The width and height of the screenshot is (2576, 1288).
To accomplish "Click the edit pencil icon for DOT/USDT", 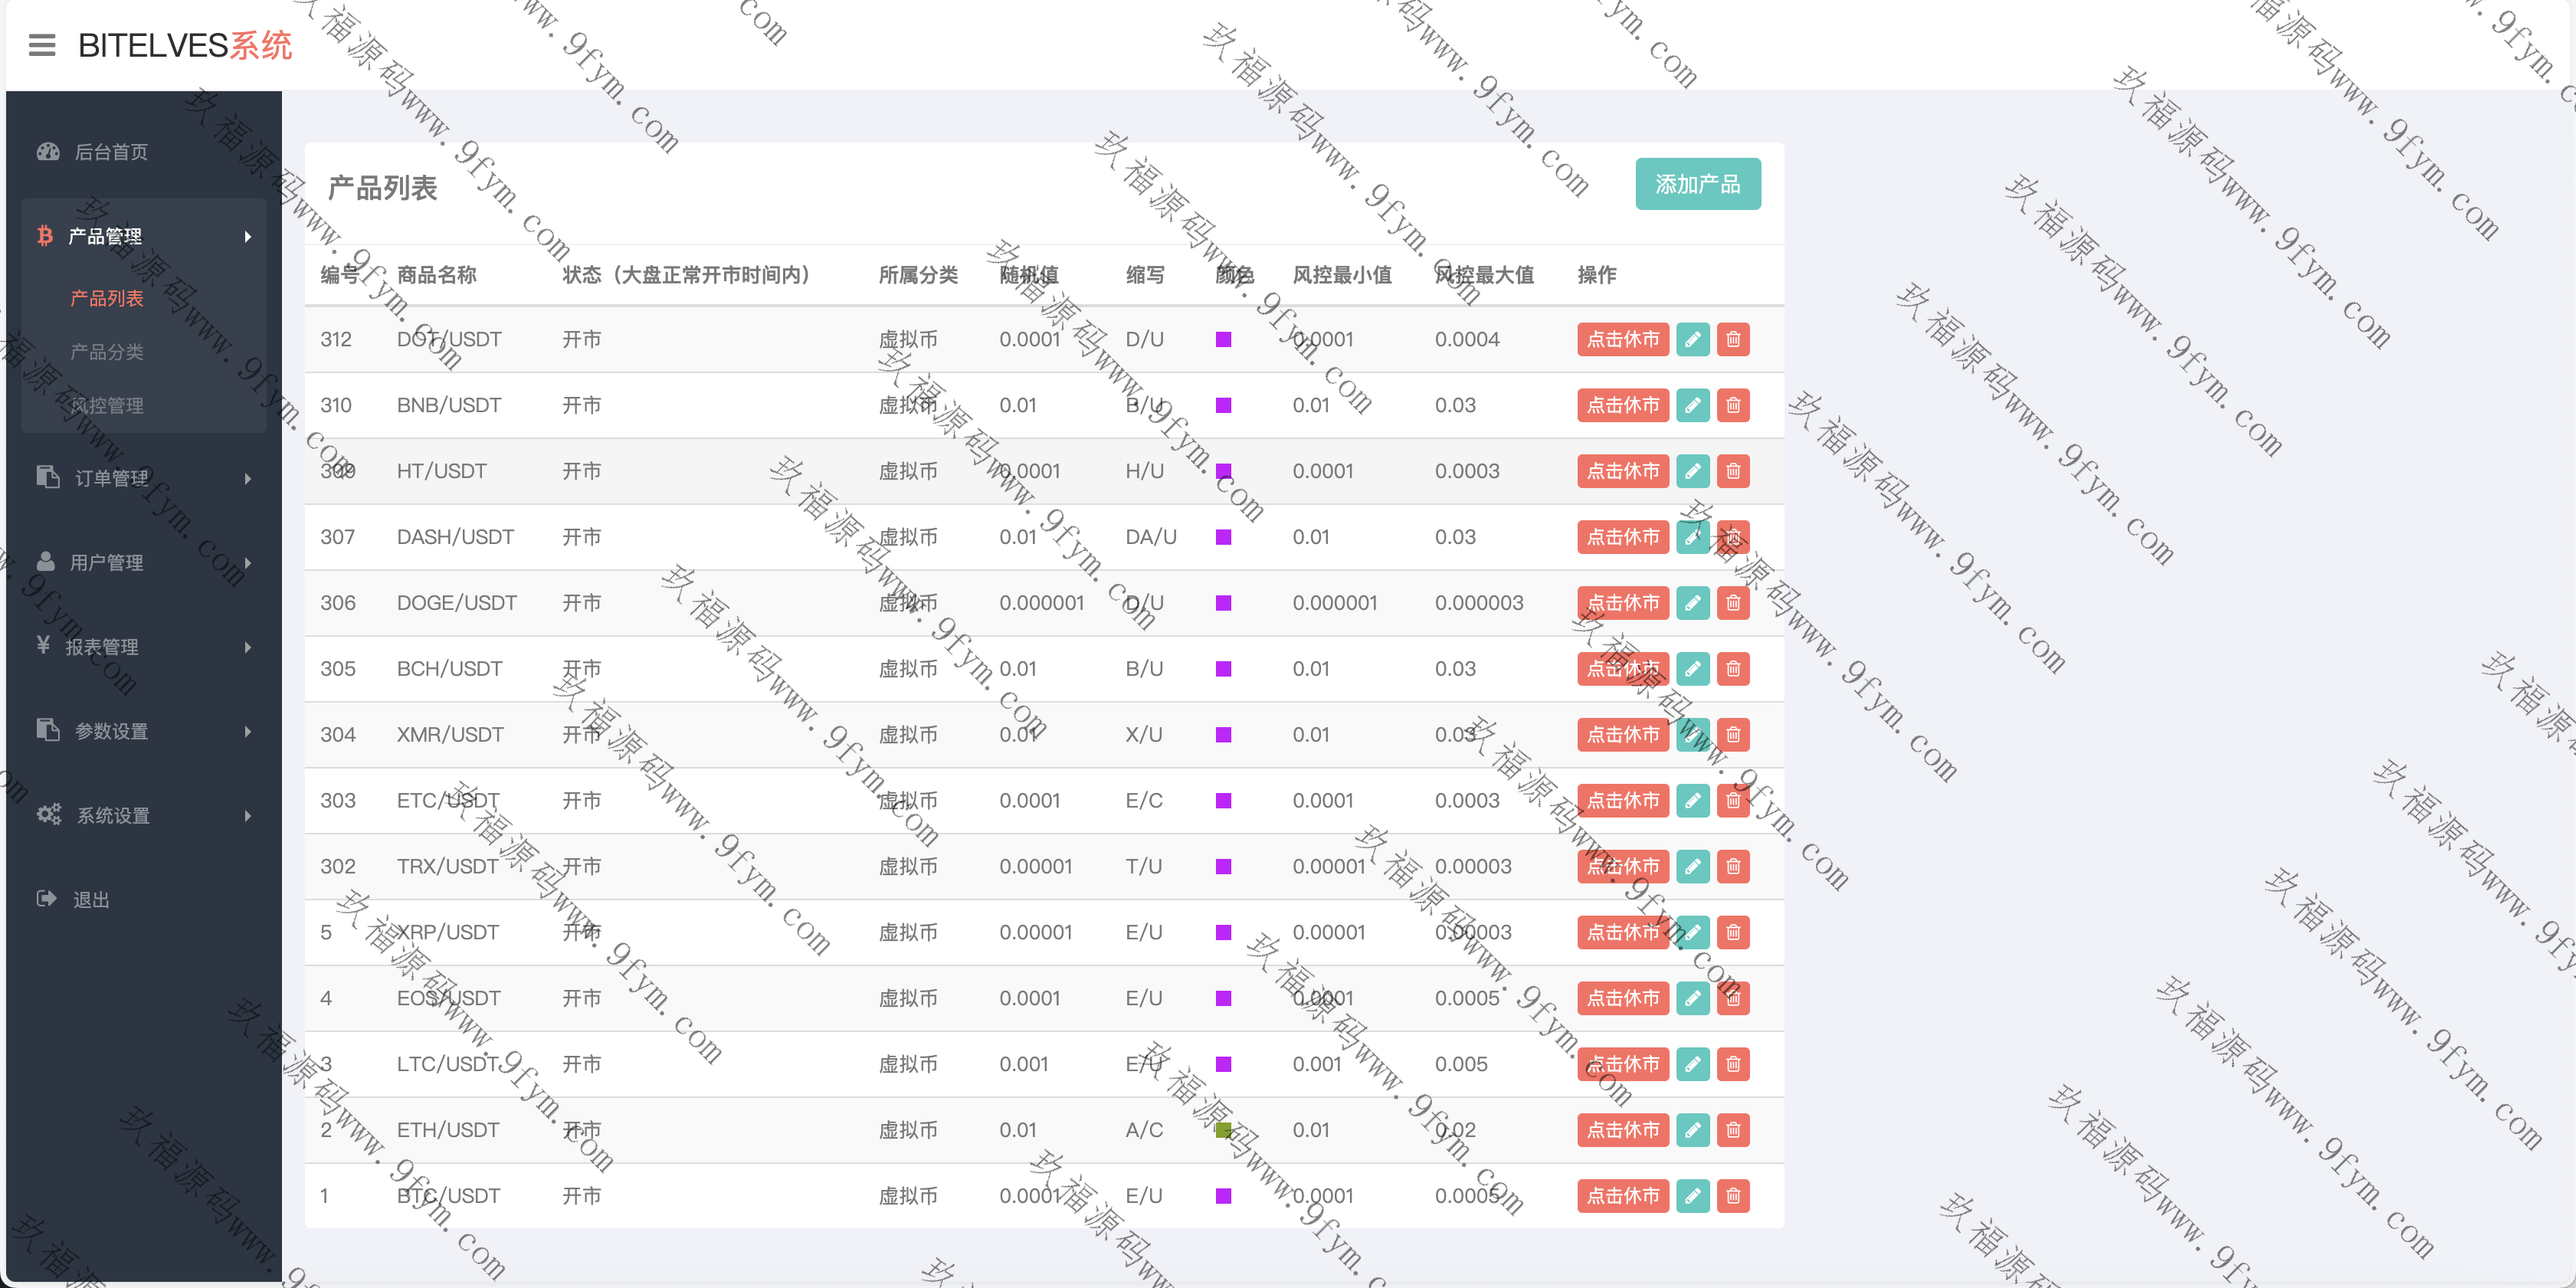I will pos(1692,339).
